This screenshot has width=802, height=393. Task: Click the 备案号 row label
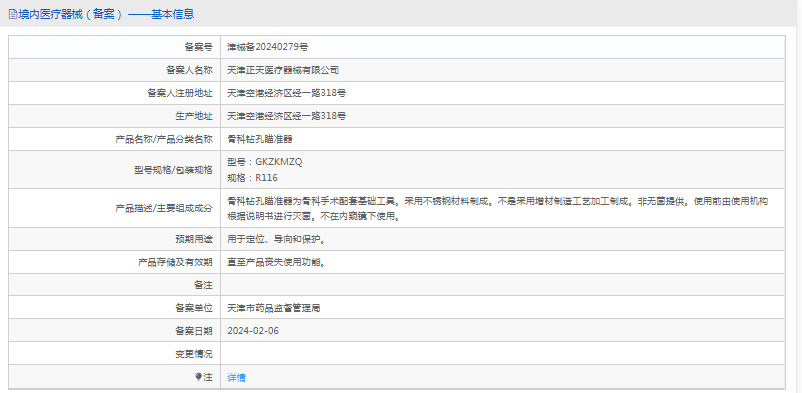tap(198, 47)
